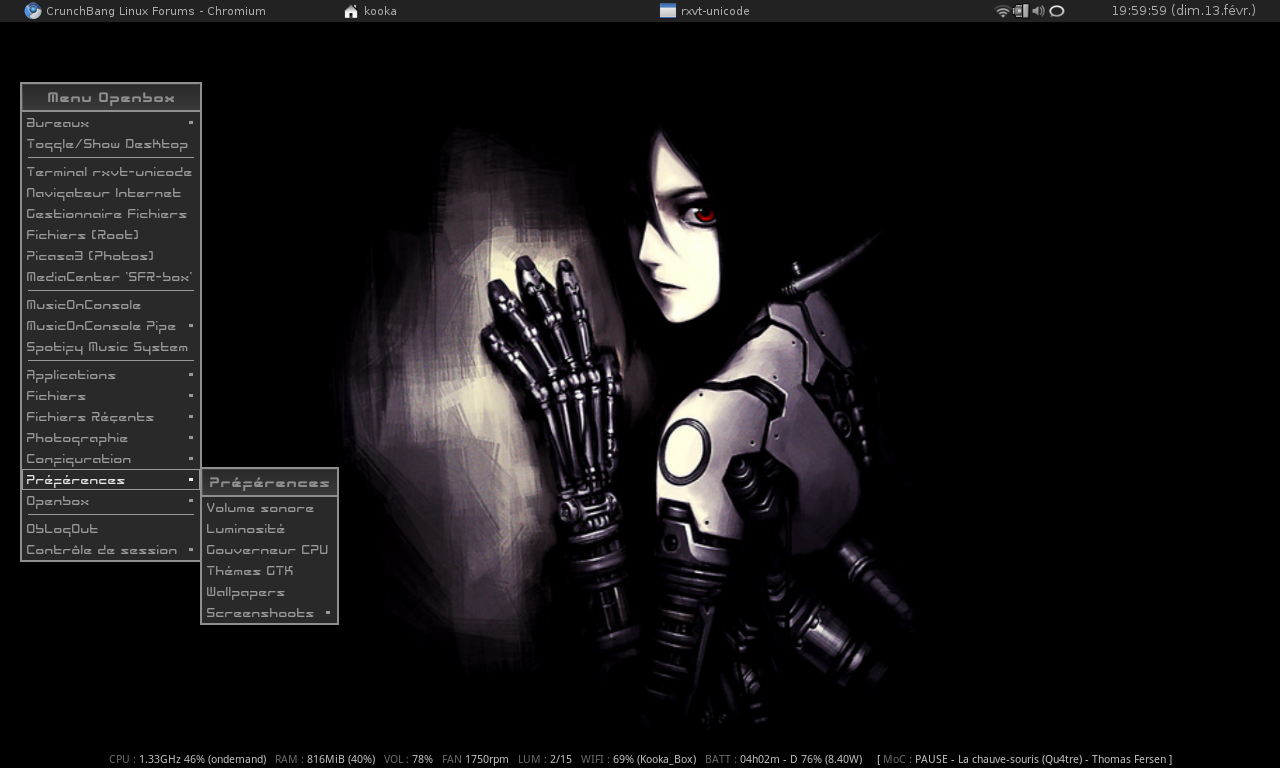Launch Terminal rxvt-unicode from the menu
The width and height of the screenshot is (1280, 768).
[111, 172]
